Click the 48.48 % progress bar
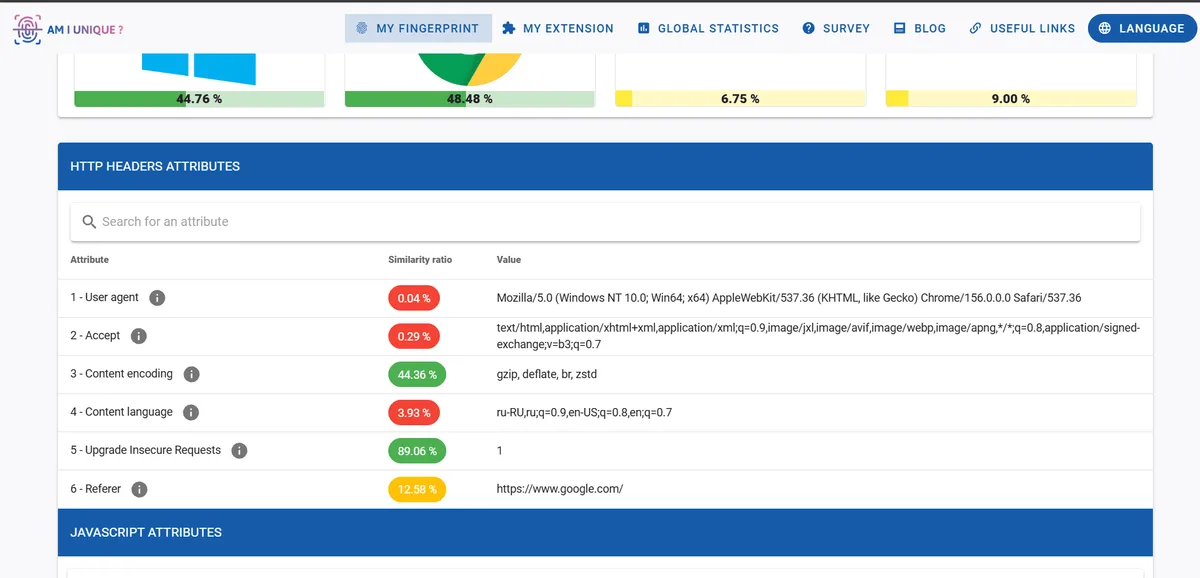Screen dimensions: 1200x578 [470, 99]
